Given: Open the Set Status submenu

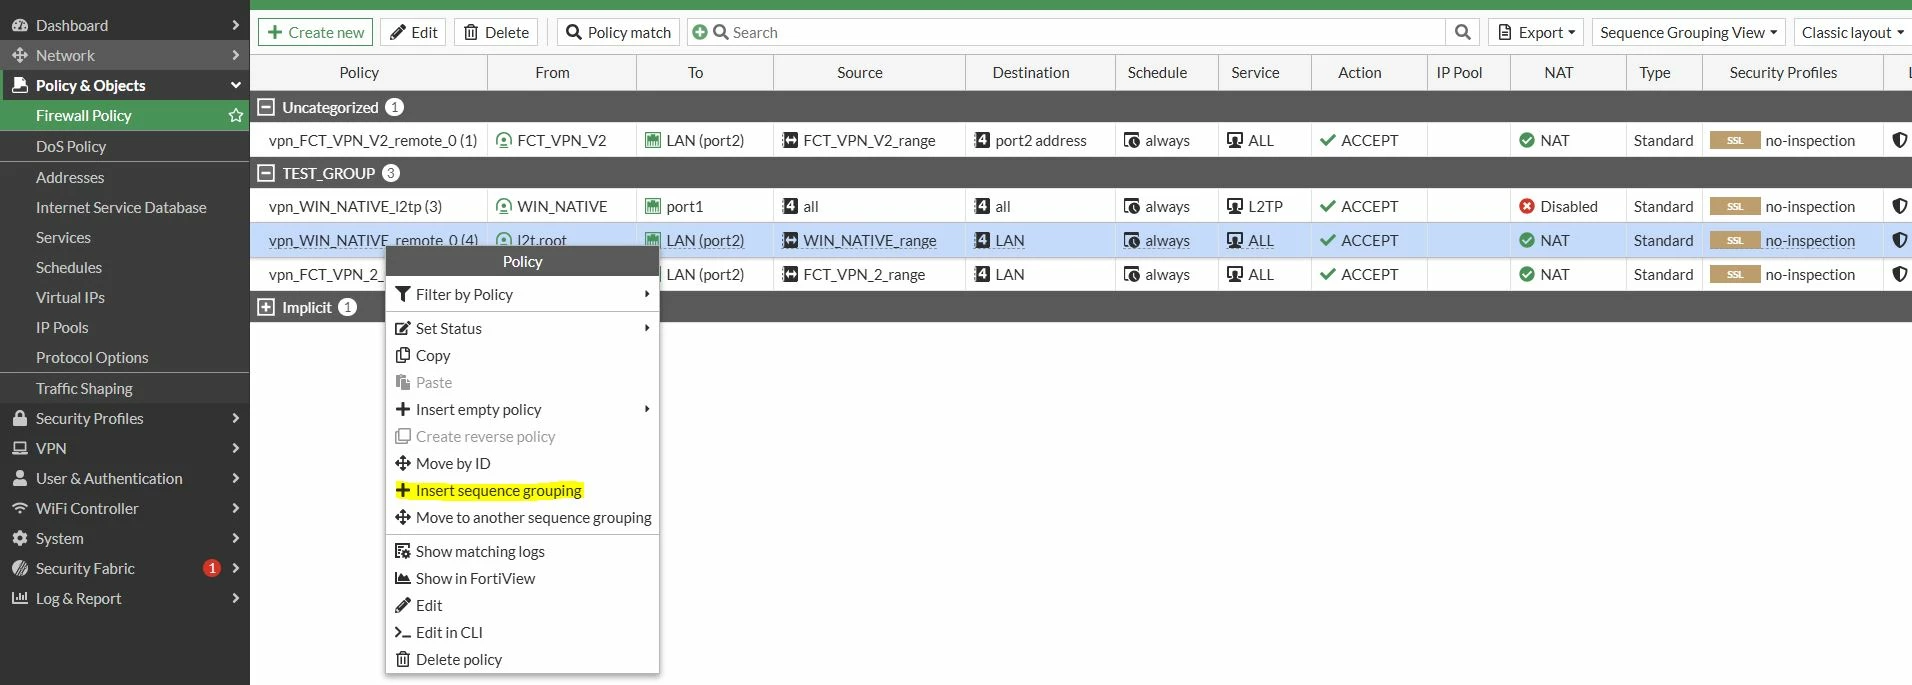Looking at the screenshot, I should coord(522,328).
